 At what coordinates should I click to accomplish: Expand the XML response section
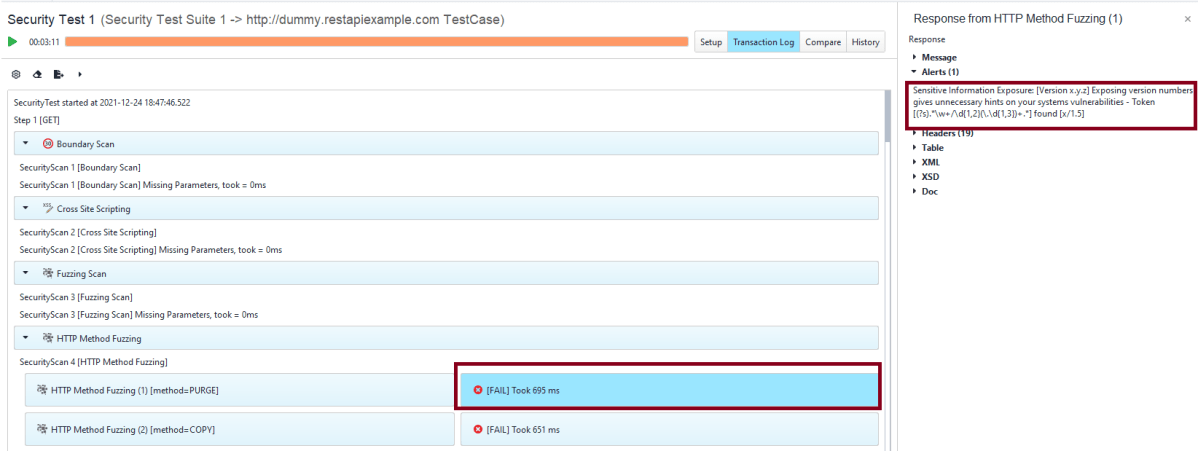coord(914,162)
